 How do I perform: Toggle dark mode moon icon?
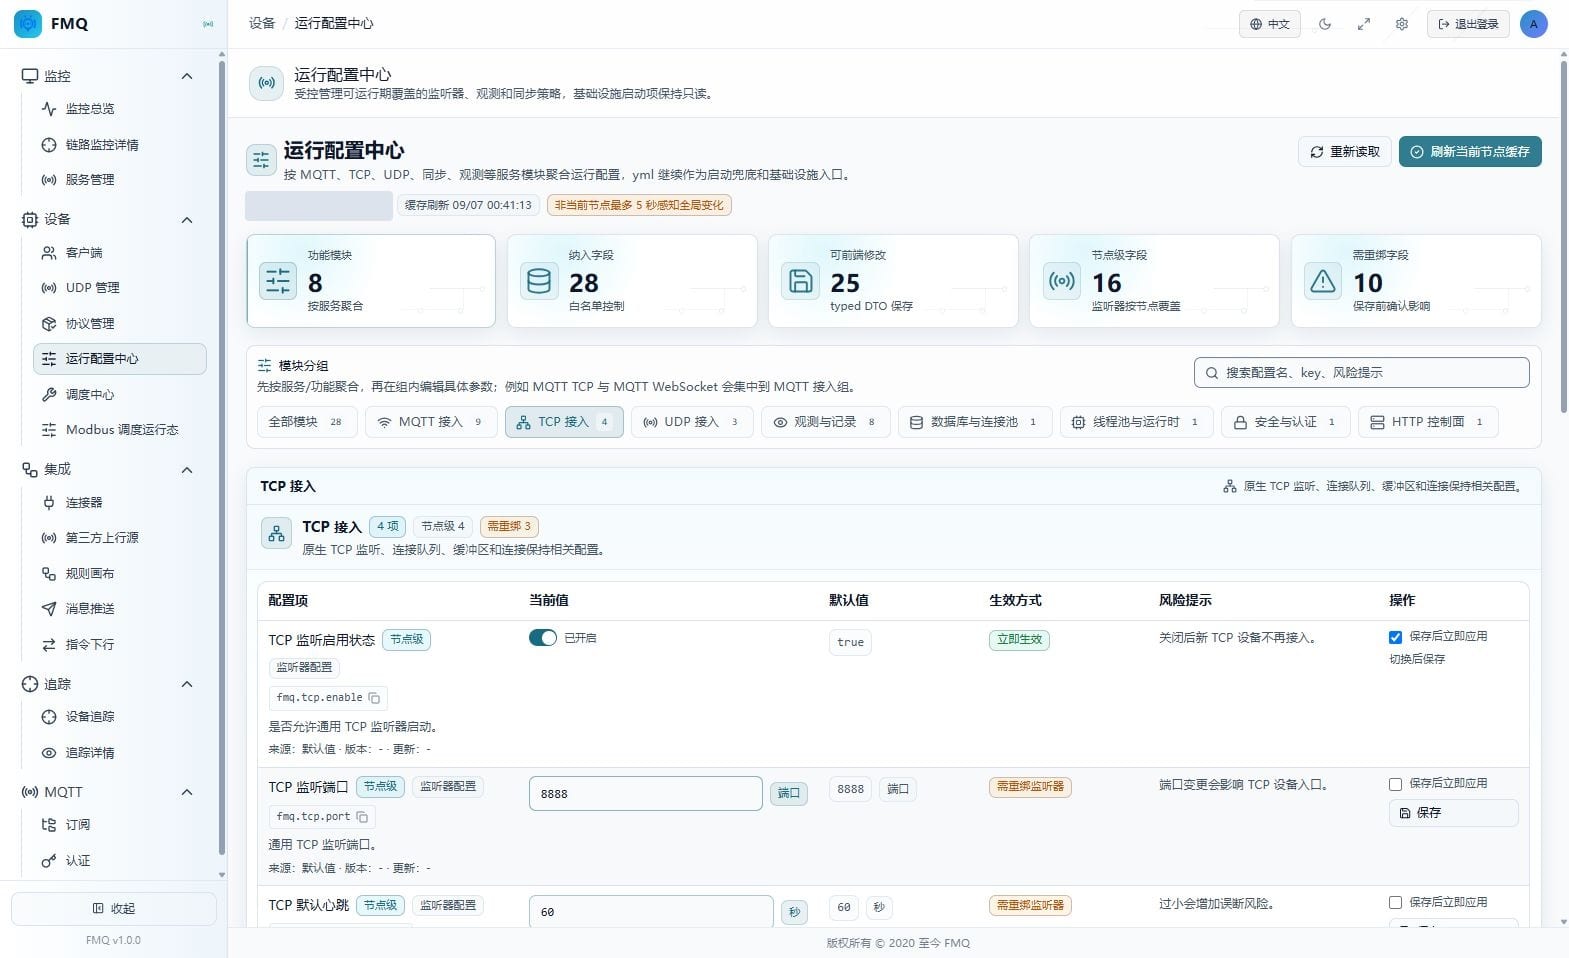pos(1325,24)
